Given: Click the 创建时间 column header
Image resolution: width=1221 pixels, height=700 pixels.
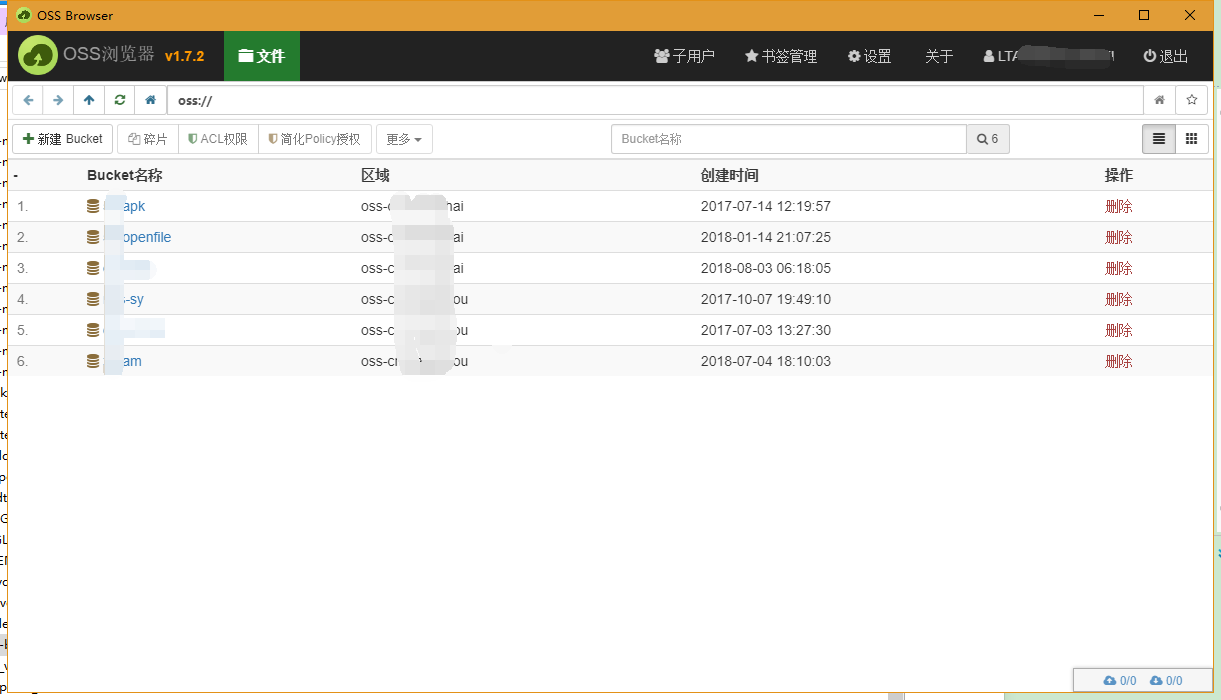Looking at the screenshot, I should click(730, 175).
